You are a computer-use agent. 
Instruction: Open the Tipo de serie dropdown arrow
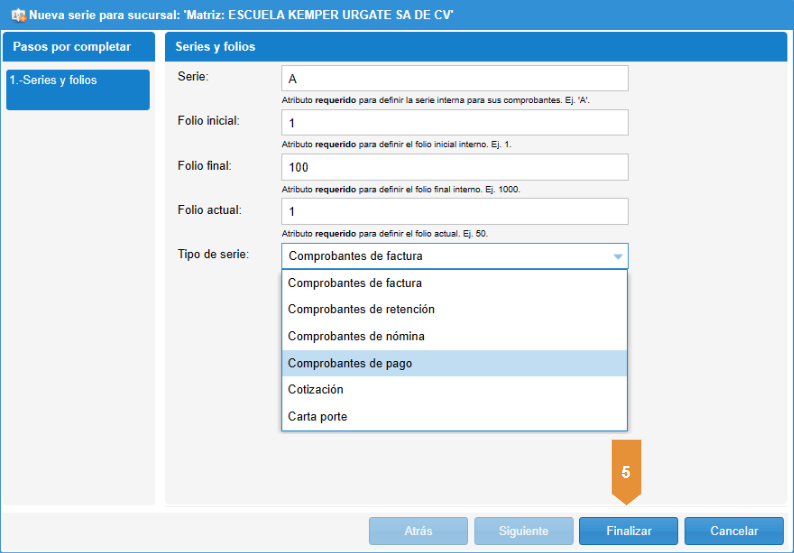click(x=618, y=256)
